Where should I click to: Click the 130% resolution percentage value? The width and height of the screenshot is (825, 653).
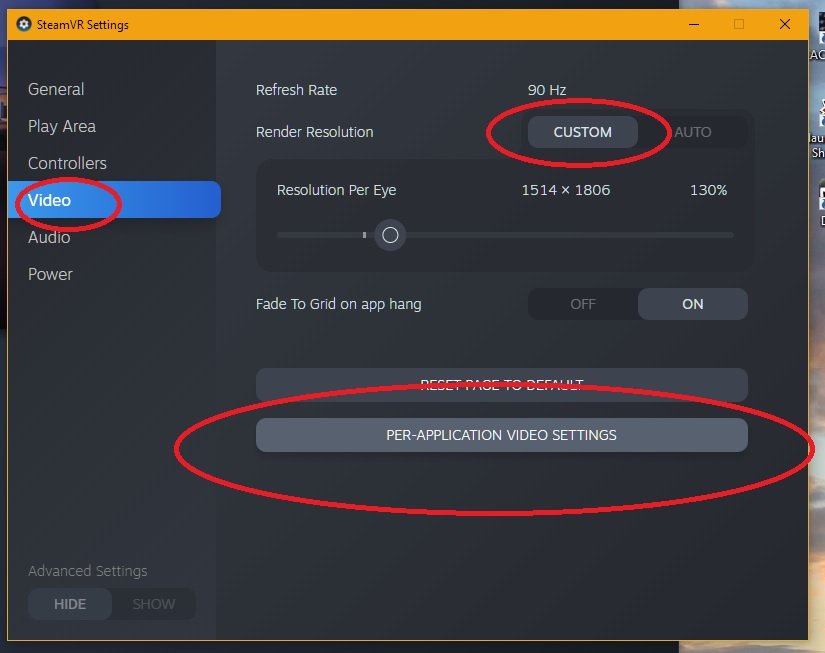(x=708, y=190)
